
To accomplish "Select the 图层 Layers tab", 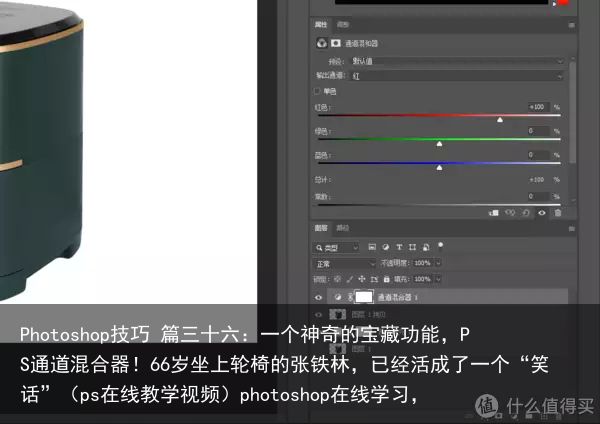I will pyautogui.click(x=321, y=228).
